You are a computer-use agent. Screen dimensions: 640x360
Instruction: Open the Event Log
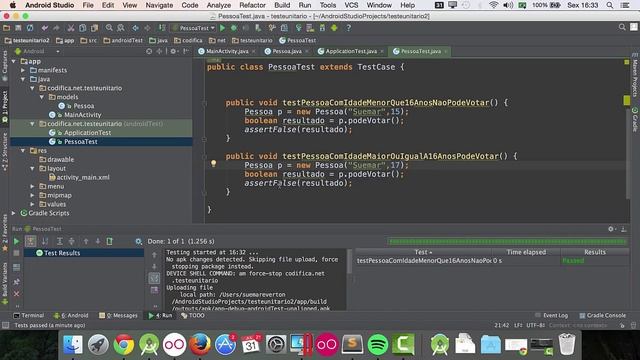(551, 316)
